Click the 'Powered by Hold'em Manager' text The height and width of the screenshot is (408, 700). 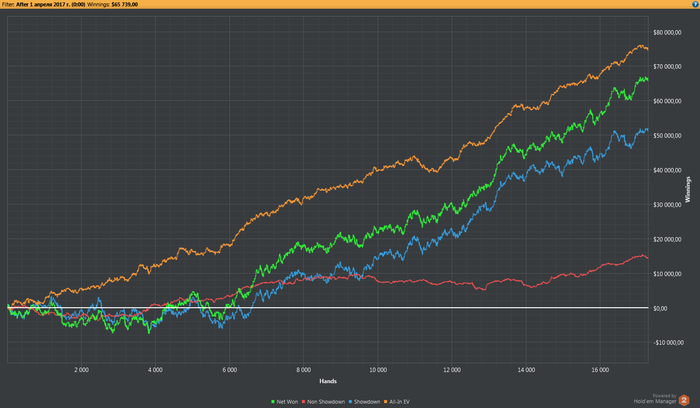(655, 399)
